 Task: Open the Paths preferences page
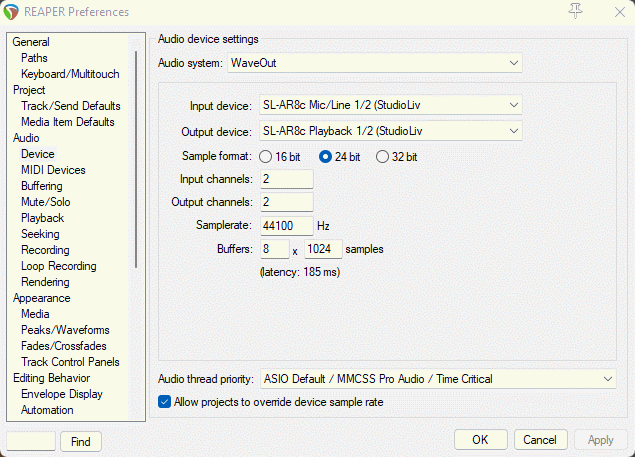click(x=34, y=58)
